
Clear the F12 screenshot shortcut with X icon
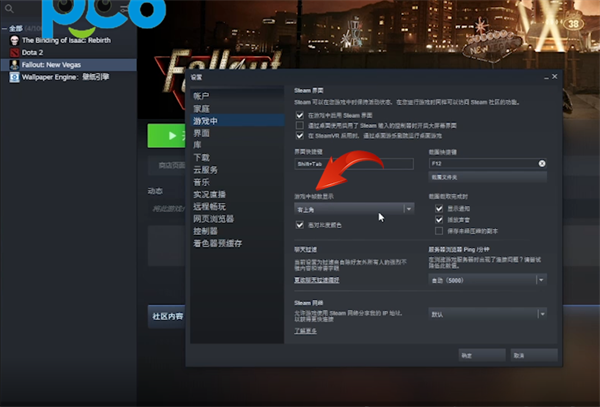[x=542, y=164]
